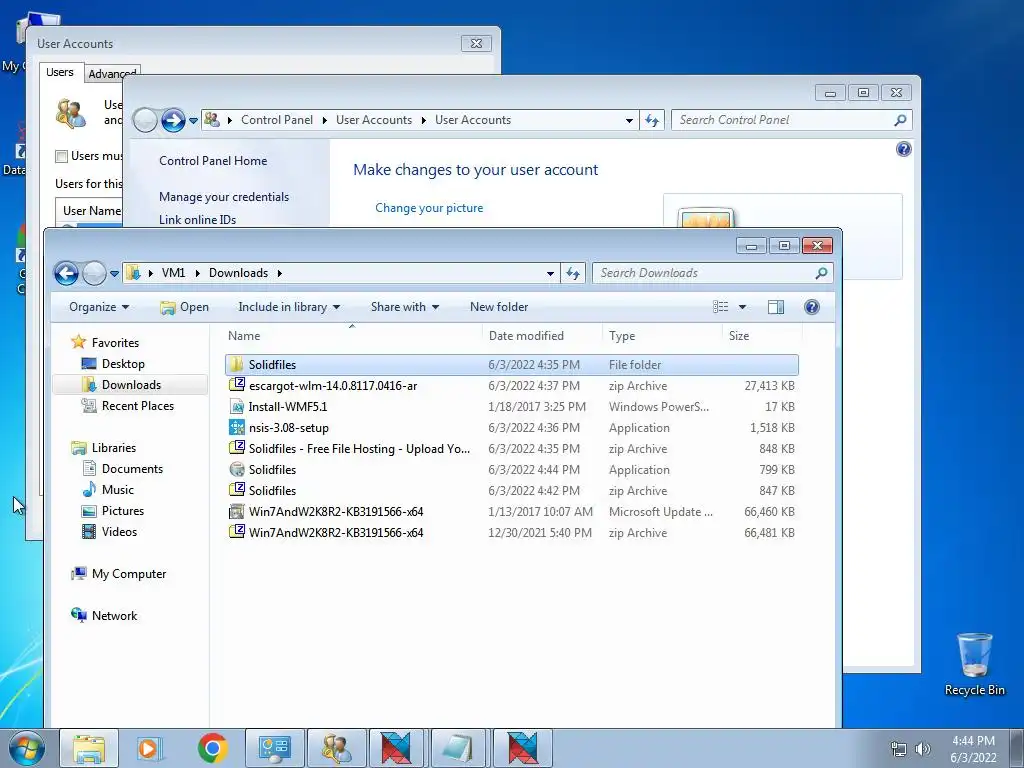Expand arrow after Downloads in breadcrumb
The width and height of the screenshot is (1024, 768).
[x=280, y=273]
